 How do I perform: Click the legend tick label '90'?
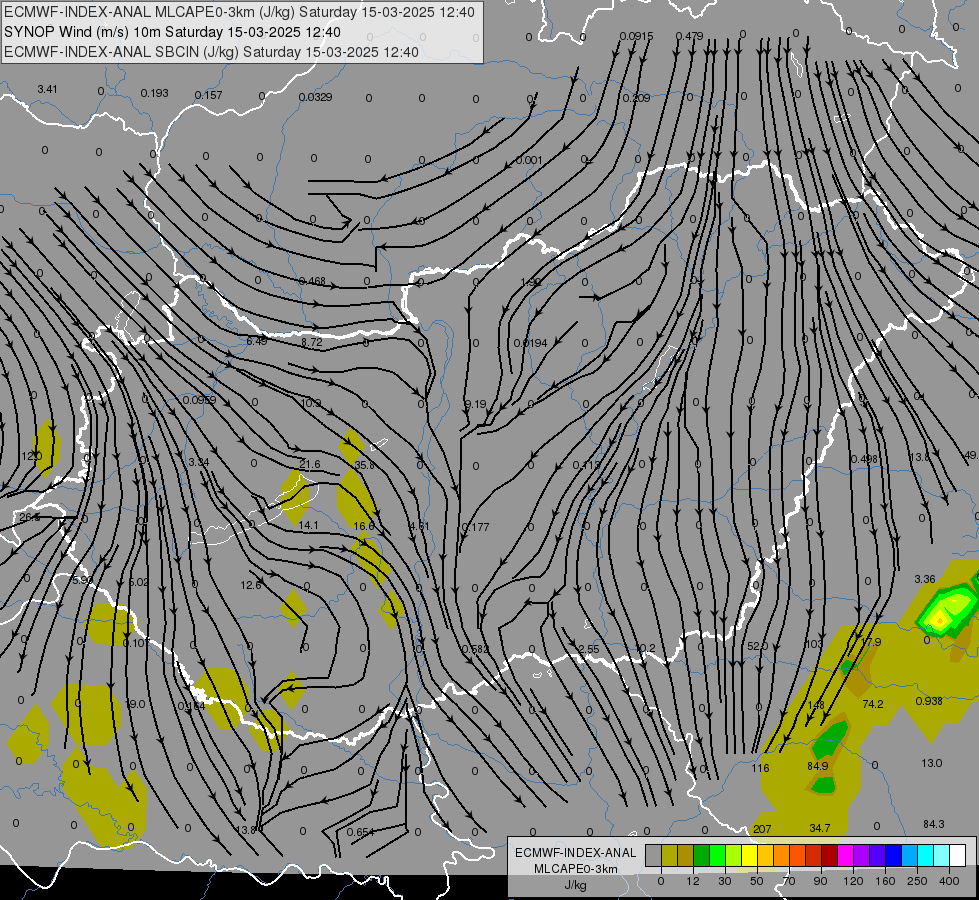pyautogui.click(x=820, y=881)
